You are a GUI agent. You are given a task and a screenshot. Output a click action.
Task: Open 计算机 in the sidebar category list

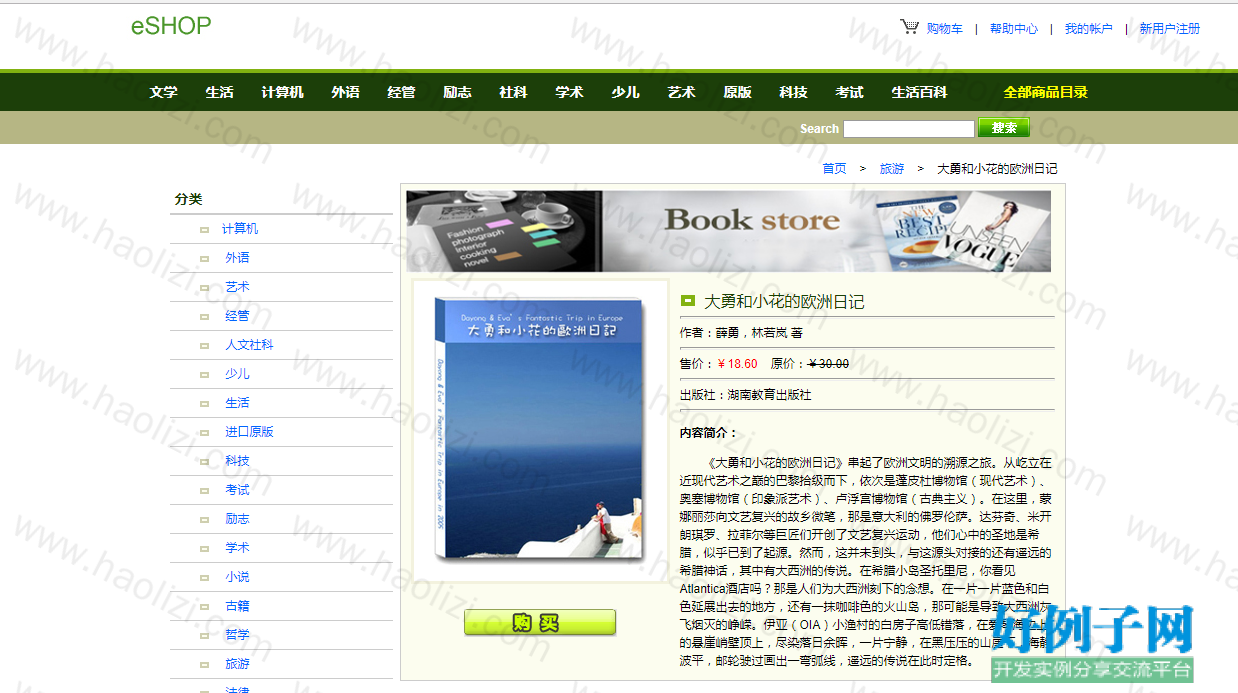[240, 229]
